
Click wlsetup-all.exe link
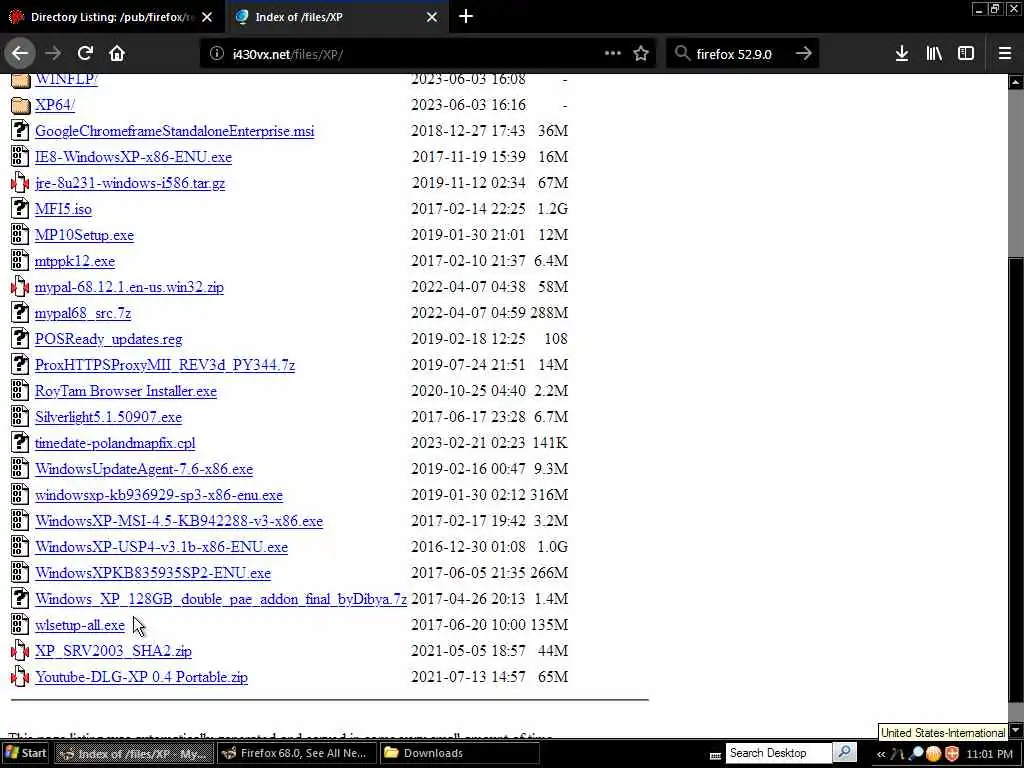(80, 625)
